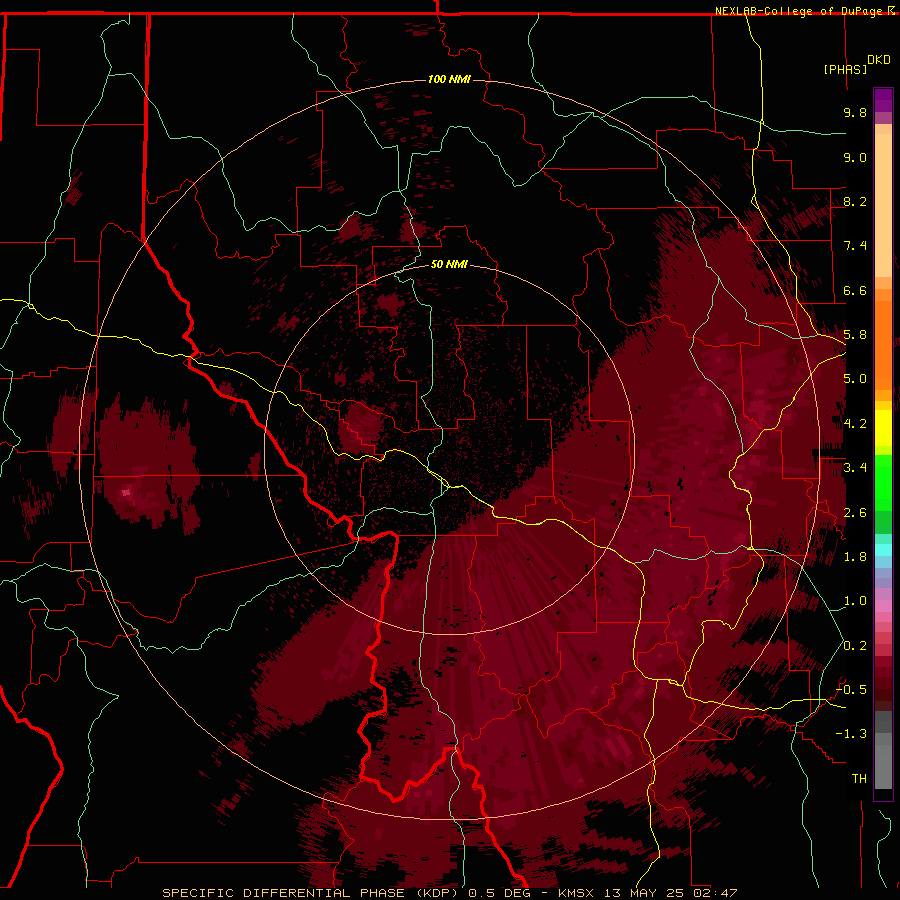This screenshot has width=900, height=900.
Task: Click the 3.4 scale value
Action: (855, 468)
